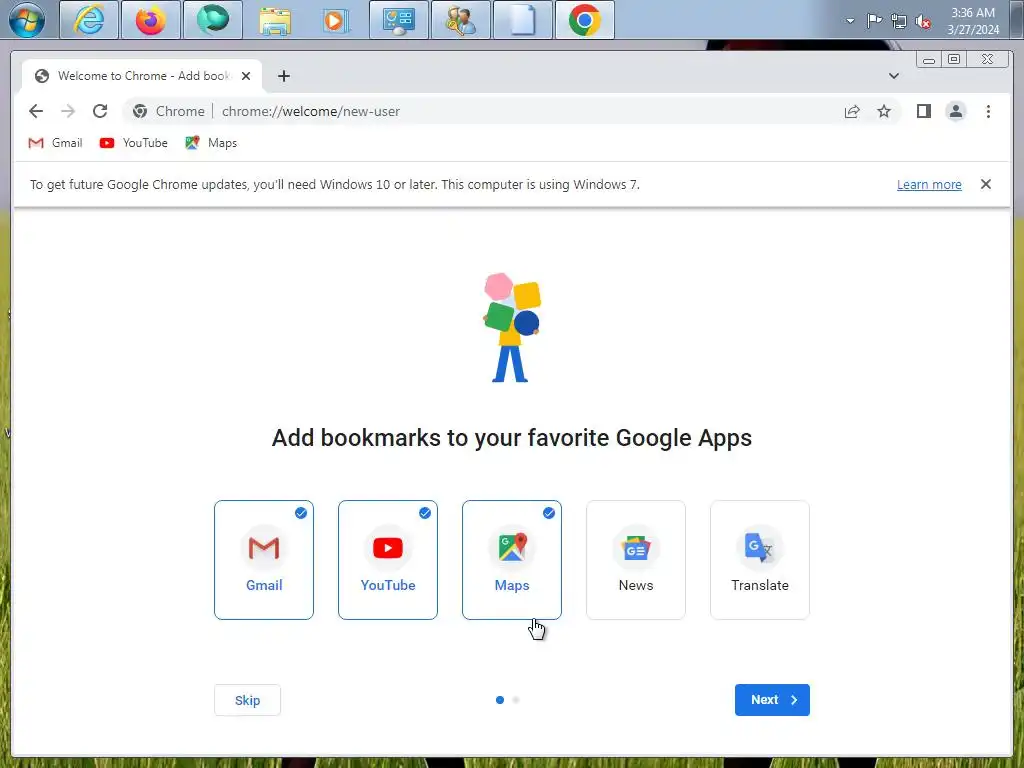
Task: Click the Chrome taskbar icon
Action: click(x=584, y=20)
